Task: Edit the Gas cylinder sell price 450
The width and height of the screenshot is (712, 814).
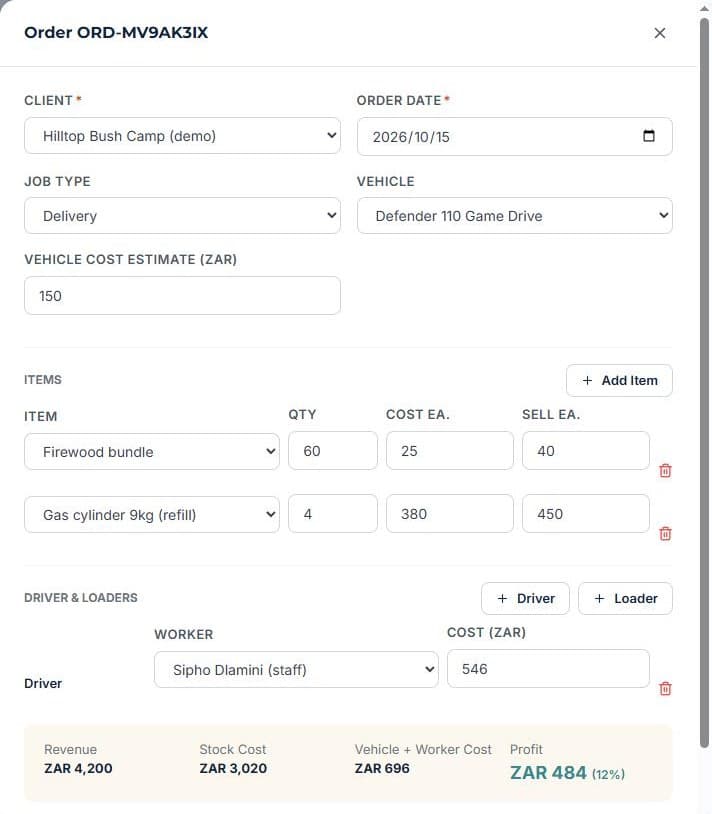Action: click(x=585, y=513)
